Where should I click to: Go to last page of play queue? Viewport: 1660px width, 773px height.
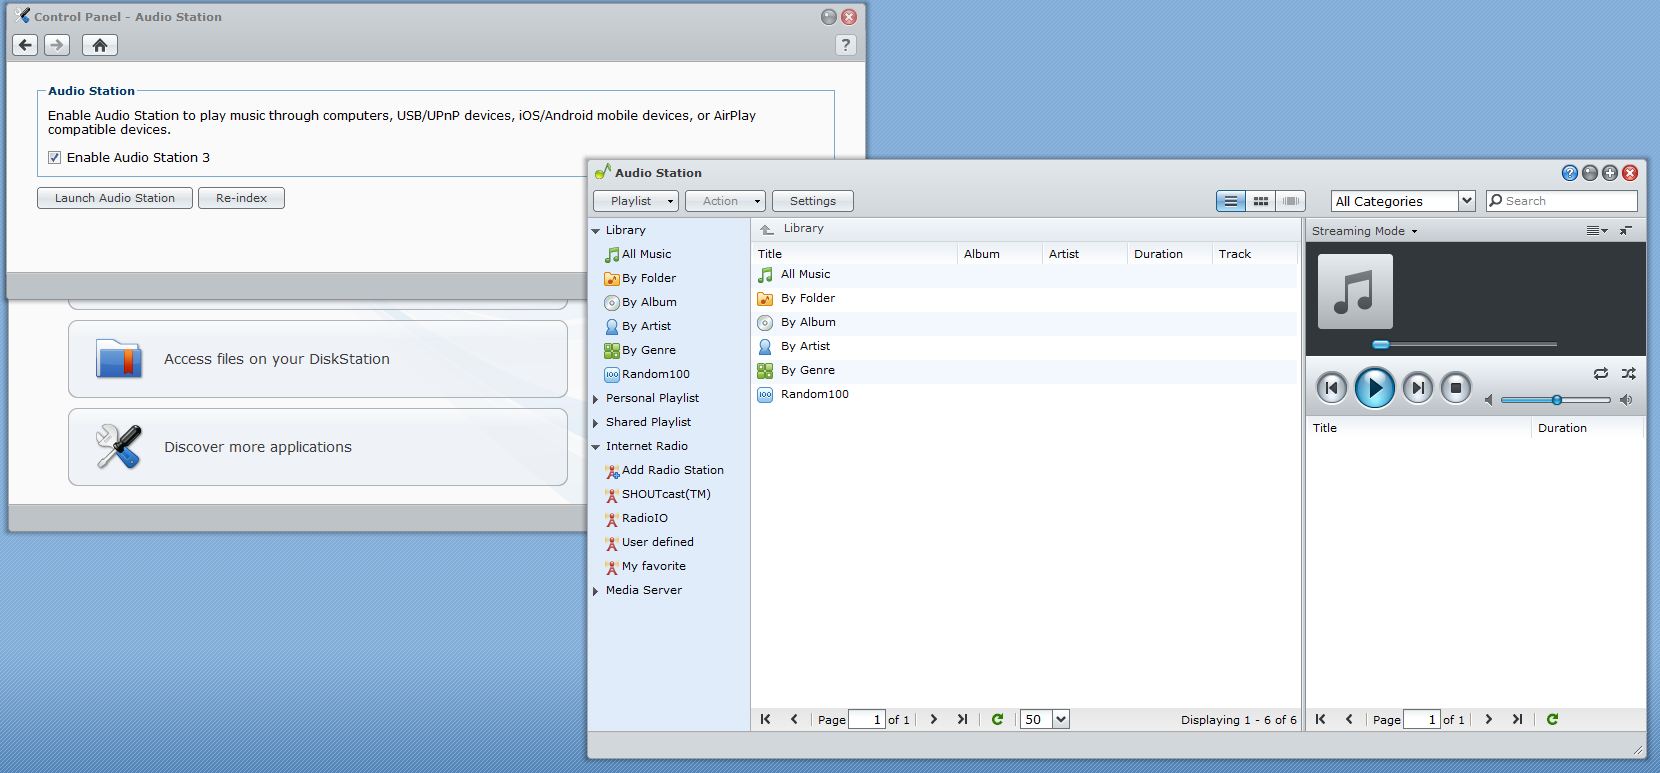pyautogui.click(x=1517, y=719)
